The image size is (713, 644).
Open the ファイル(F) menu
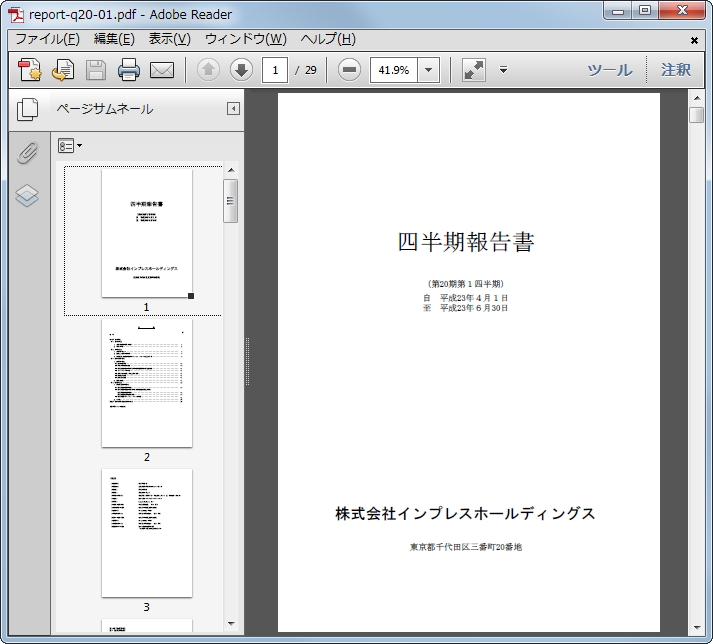(x=48, y=39)
